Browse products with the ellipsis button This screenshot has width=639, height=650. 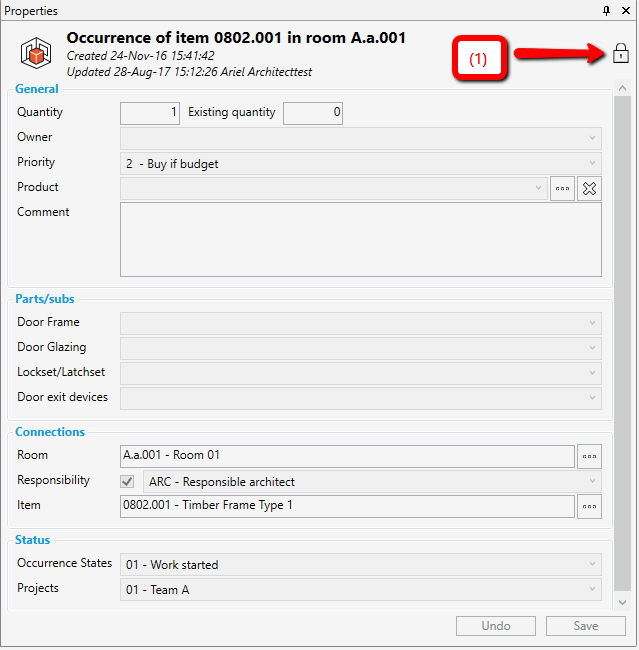point(562,189)
